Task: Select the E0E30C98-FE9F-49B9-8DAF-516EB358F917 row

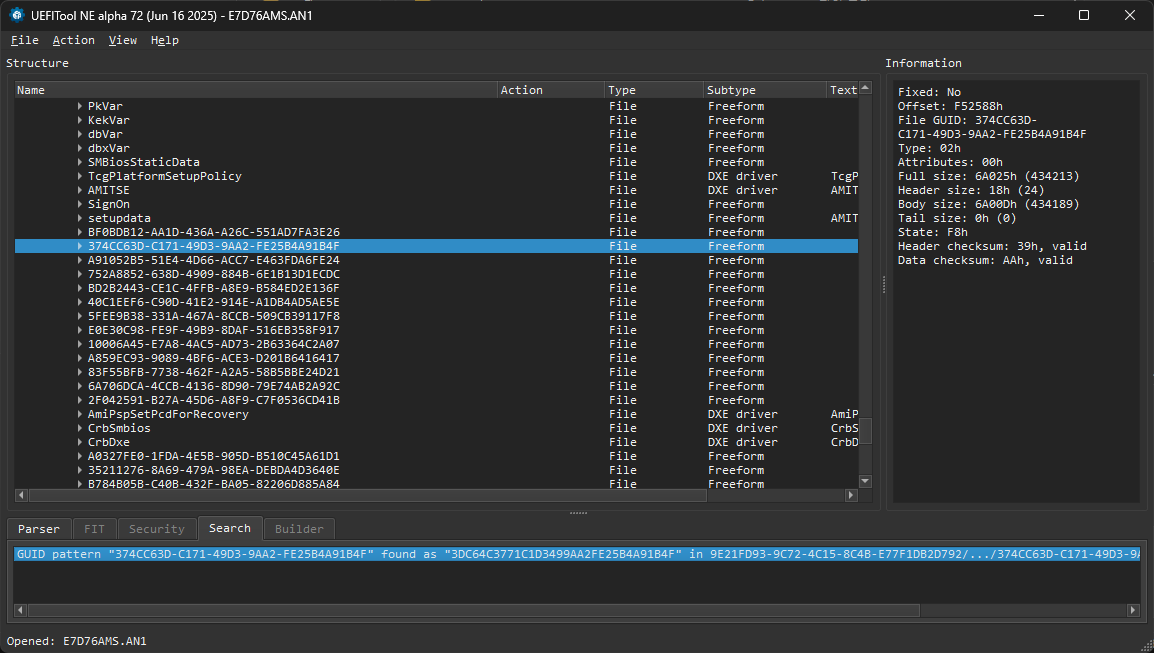Action: point(436,330)
